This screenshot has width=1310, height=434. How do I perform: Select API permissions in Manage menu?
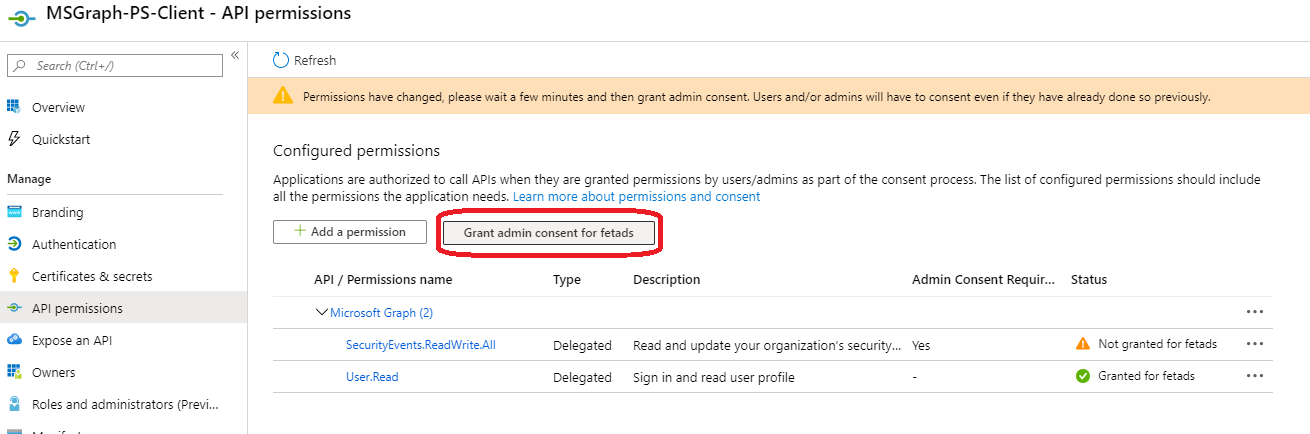[x=77, y=308]
